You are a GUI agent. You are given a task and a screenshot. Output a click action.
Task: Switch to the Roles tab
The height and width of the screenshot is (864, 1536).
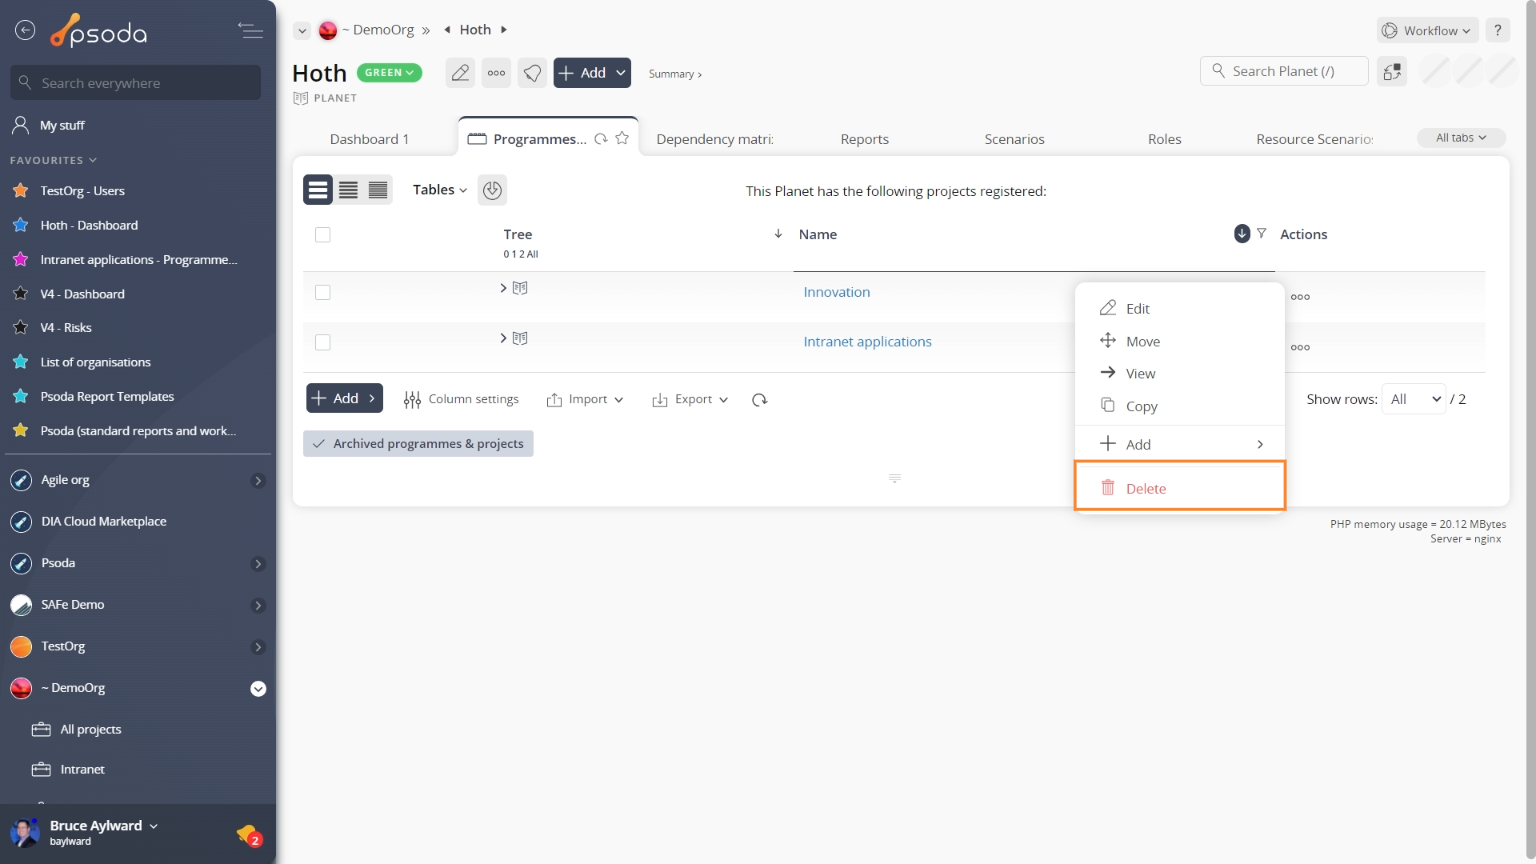pyautogui.click(x=1164, y=139)
